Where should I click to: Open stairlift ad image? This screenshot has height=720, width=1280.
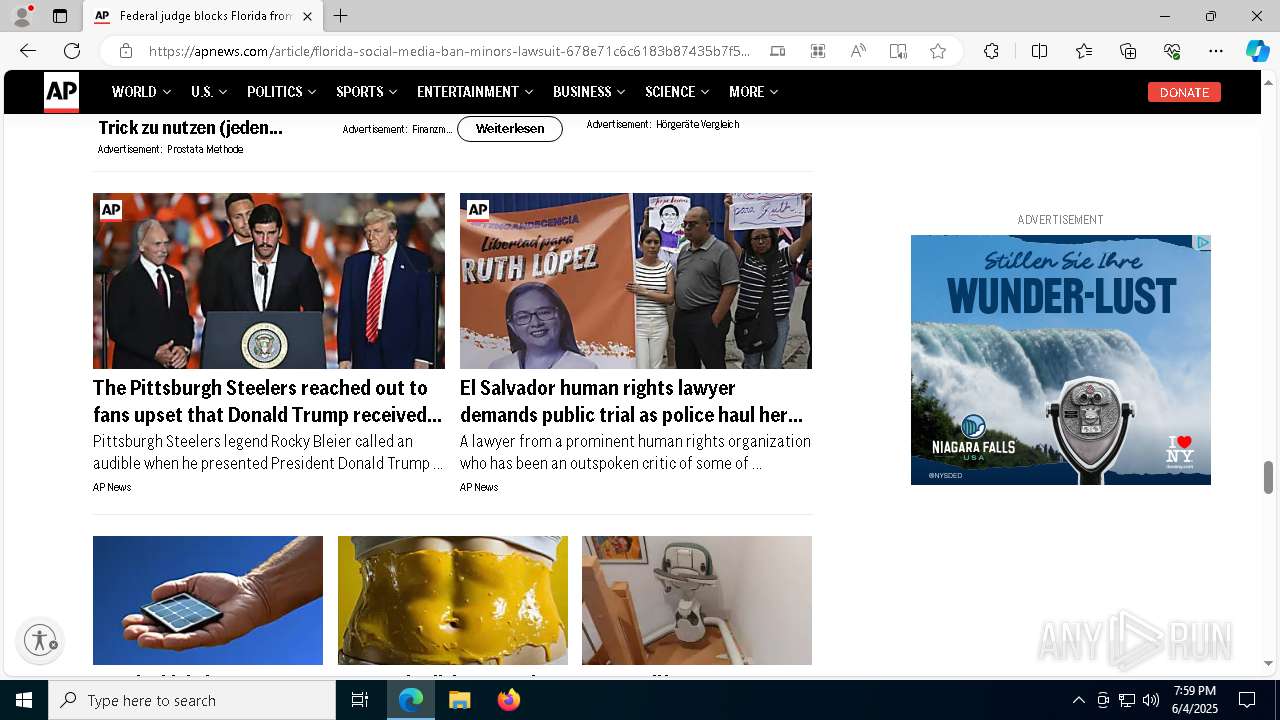[697, 600]
